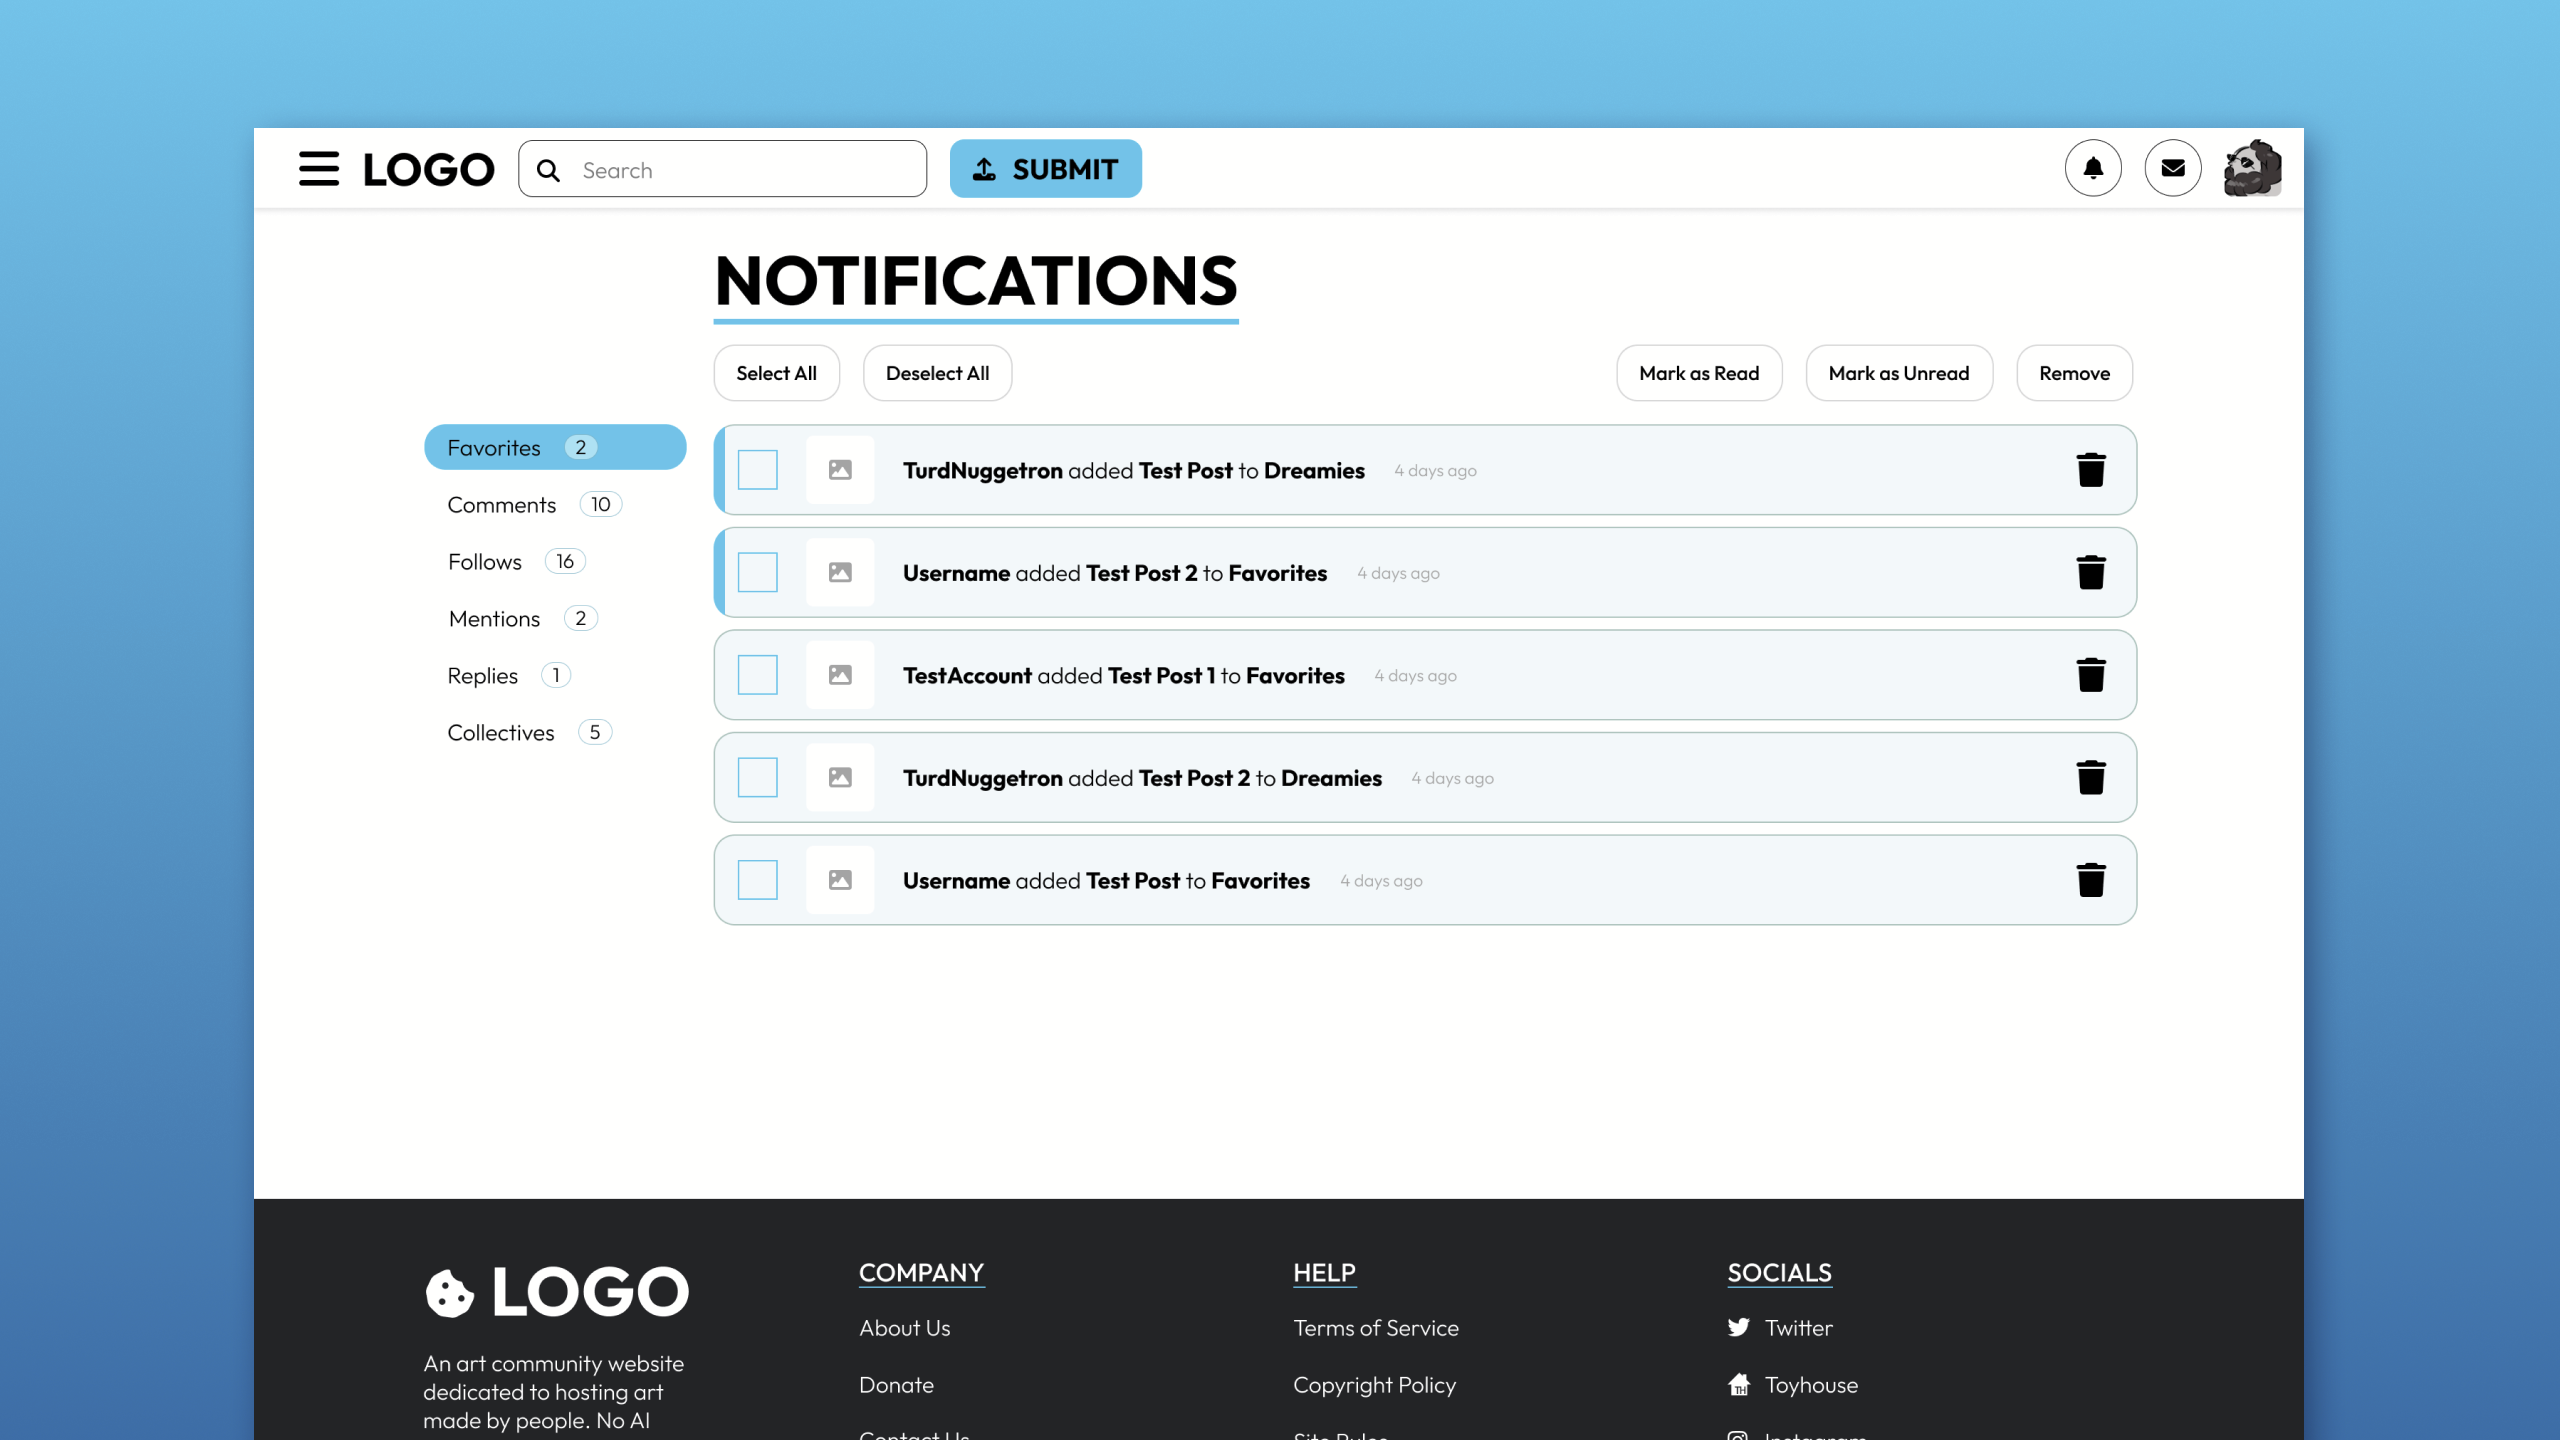2560x1440 pixels.
Task: Open Terms of Service footer link
Action: click(1375, 1328)
